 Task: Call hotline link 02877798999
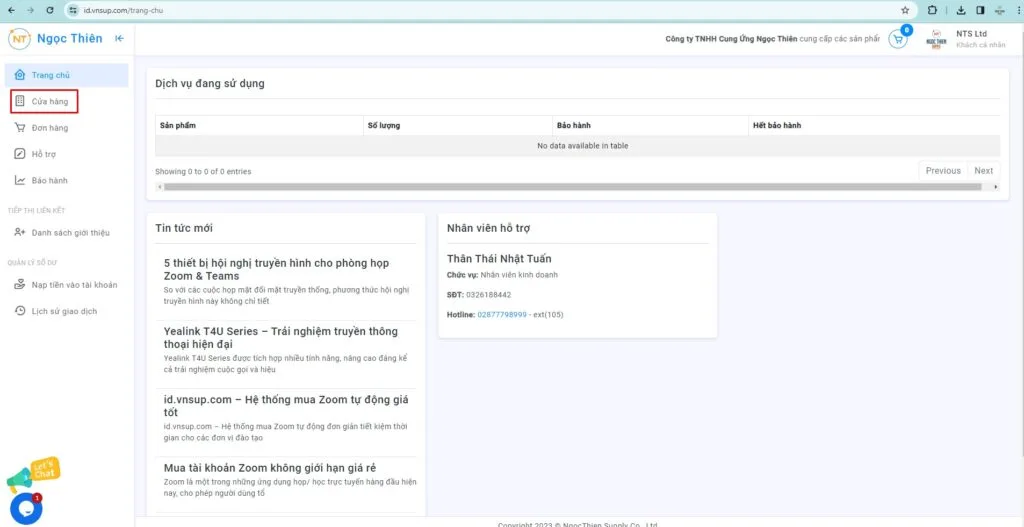(501, 315)
